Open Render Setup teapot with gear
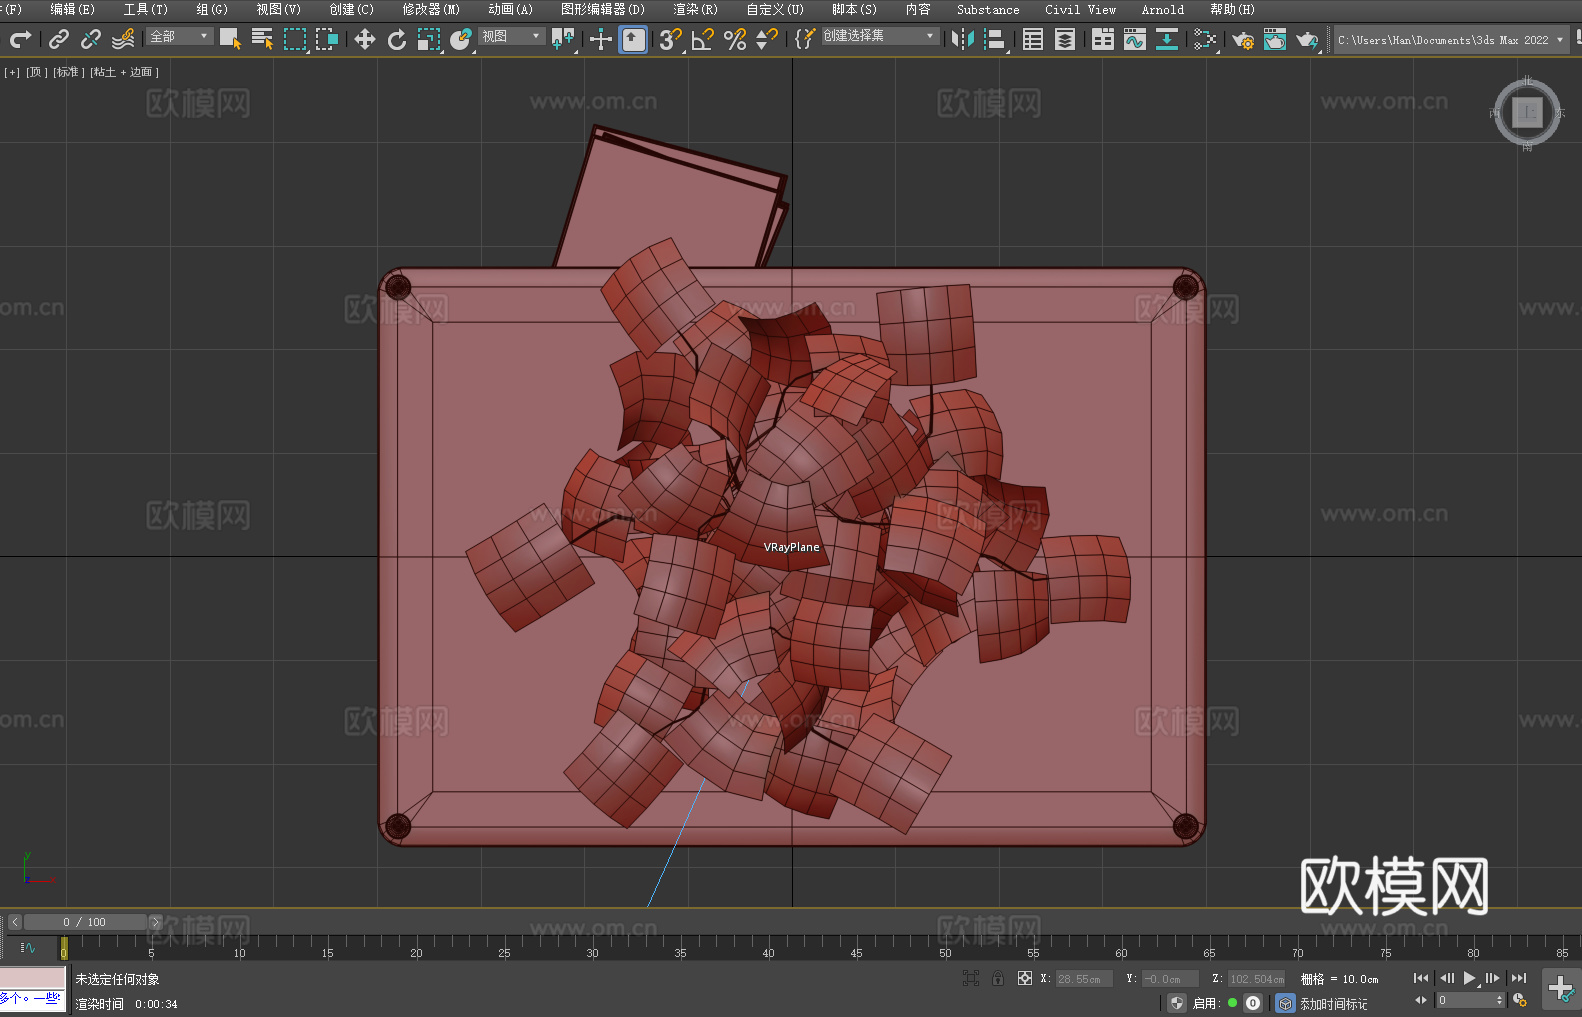The width and height of the screenshot is (1582, 1017). coord(1243,39)
